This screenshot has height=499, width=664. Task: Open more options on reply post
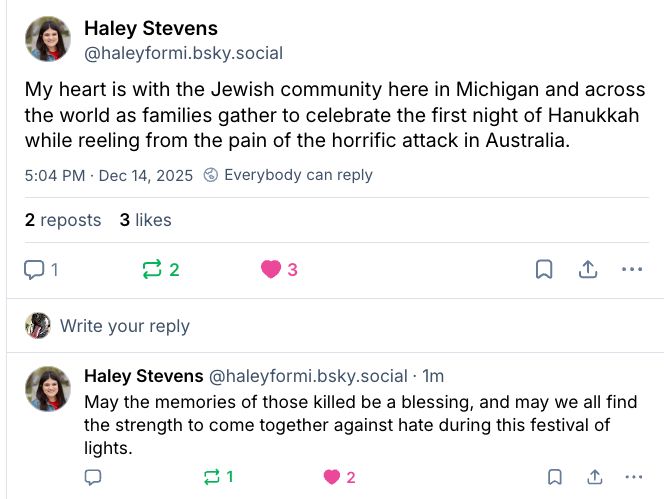coord(633,477)
